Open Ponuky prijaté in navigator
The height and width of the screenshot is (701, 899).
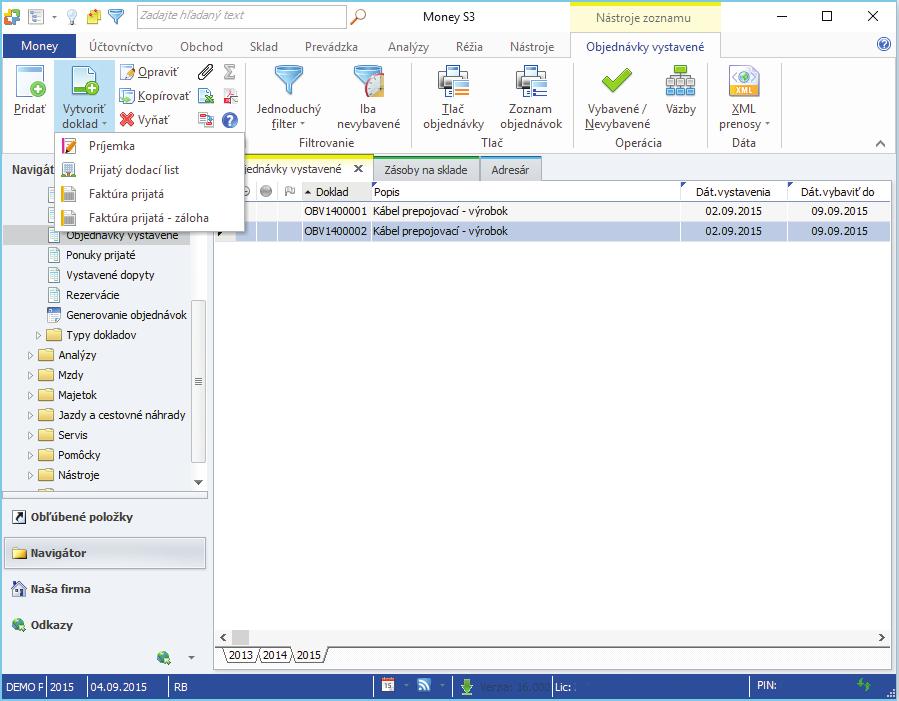pyautogui.click(x=100, y=255)
